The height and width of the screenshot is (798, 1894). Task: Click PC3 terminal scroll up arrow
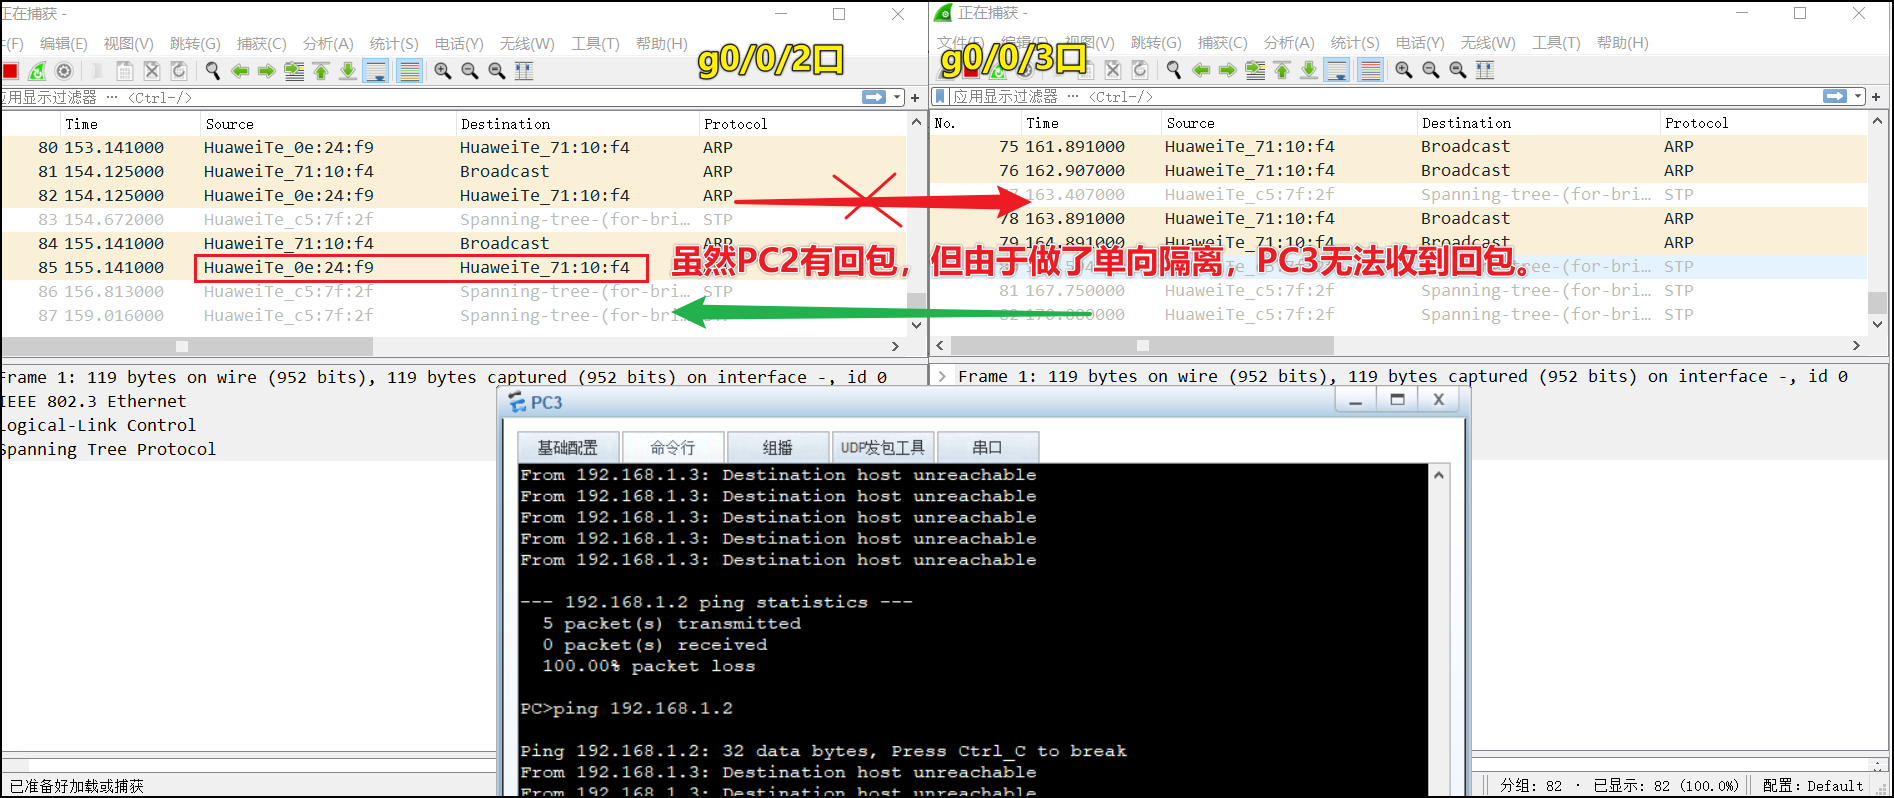tap(1439, 475)
